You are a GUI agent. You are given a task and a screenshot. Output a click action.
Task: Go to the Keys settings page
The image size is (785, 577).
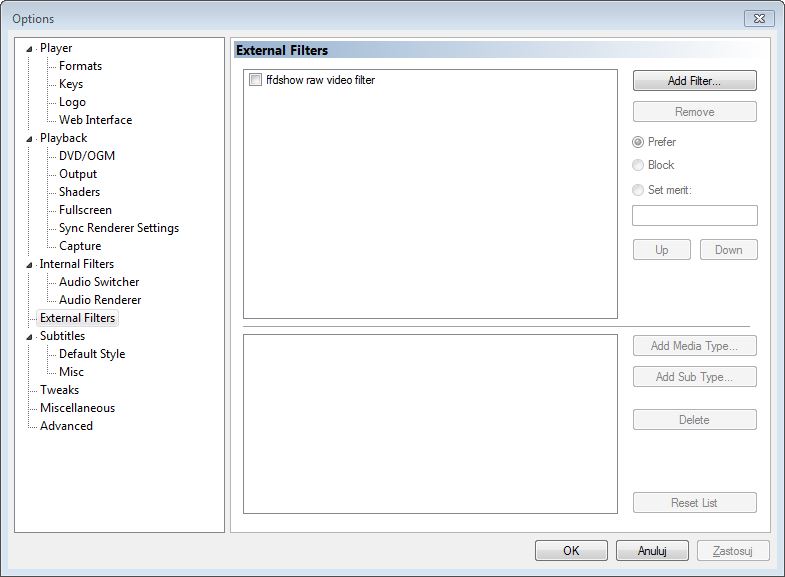(x=71, y=84)
